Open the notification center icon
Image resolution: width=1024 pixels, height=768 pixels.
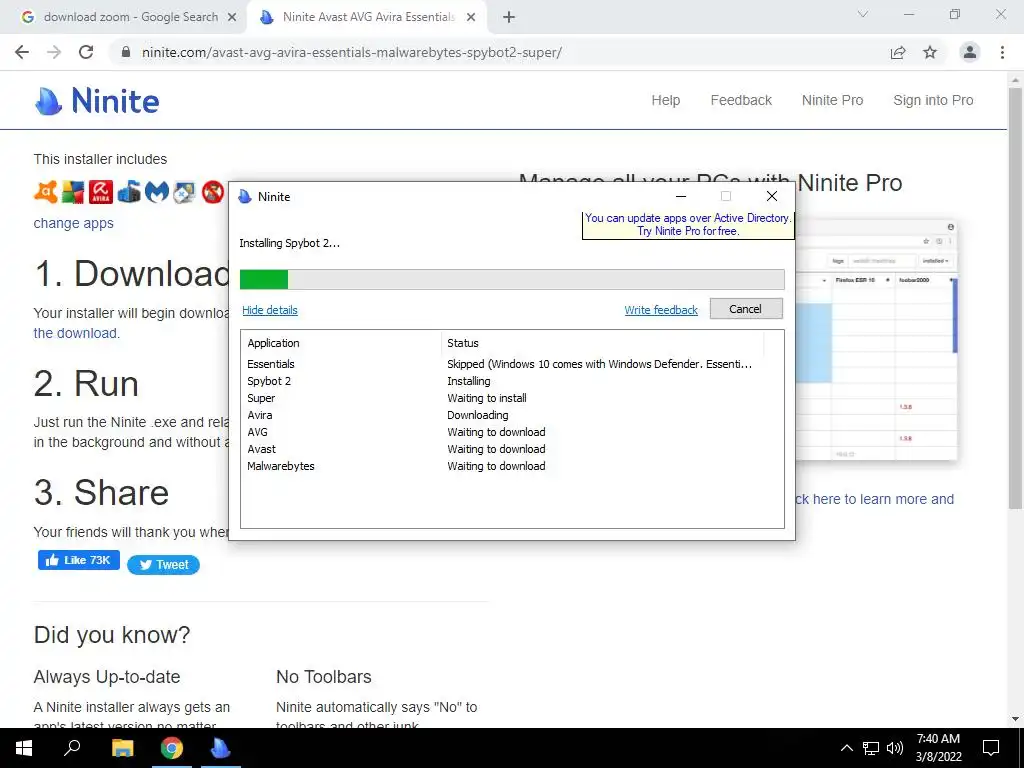[991, 748]
